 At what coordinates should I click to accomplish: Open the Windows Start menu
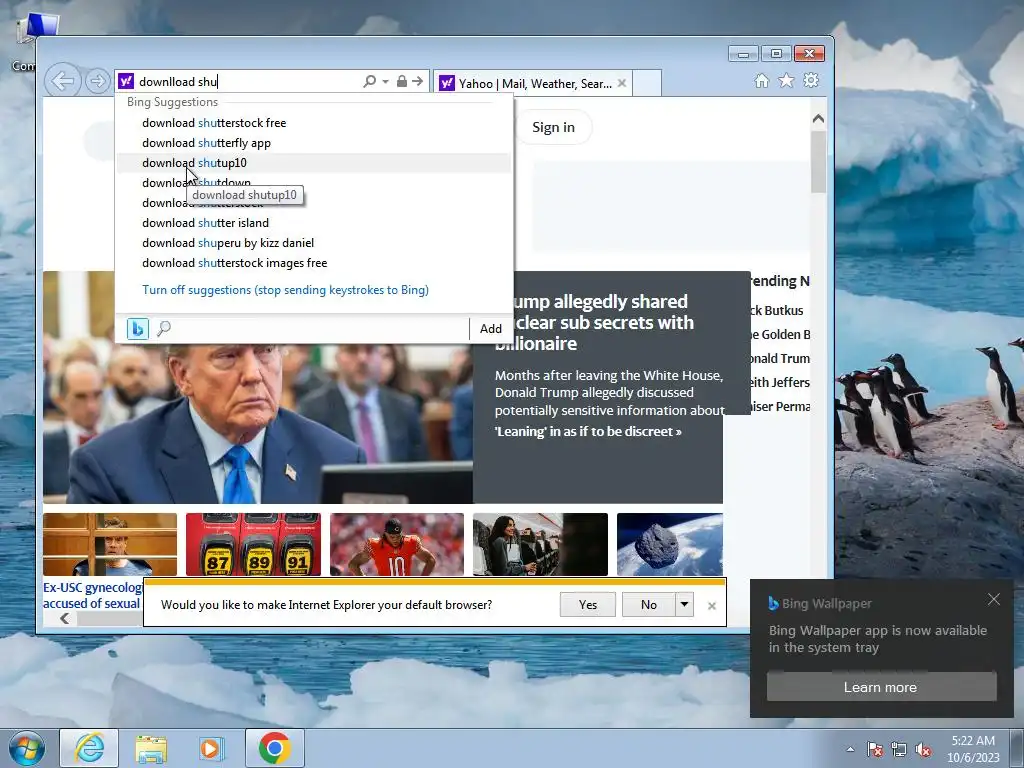pos(26,748)
